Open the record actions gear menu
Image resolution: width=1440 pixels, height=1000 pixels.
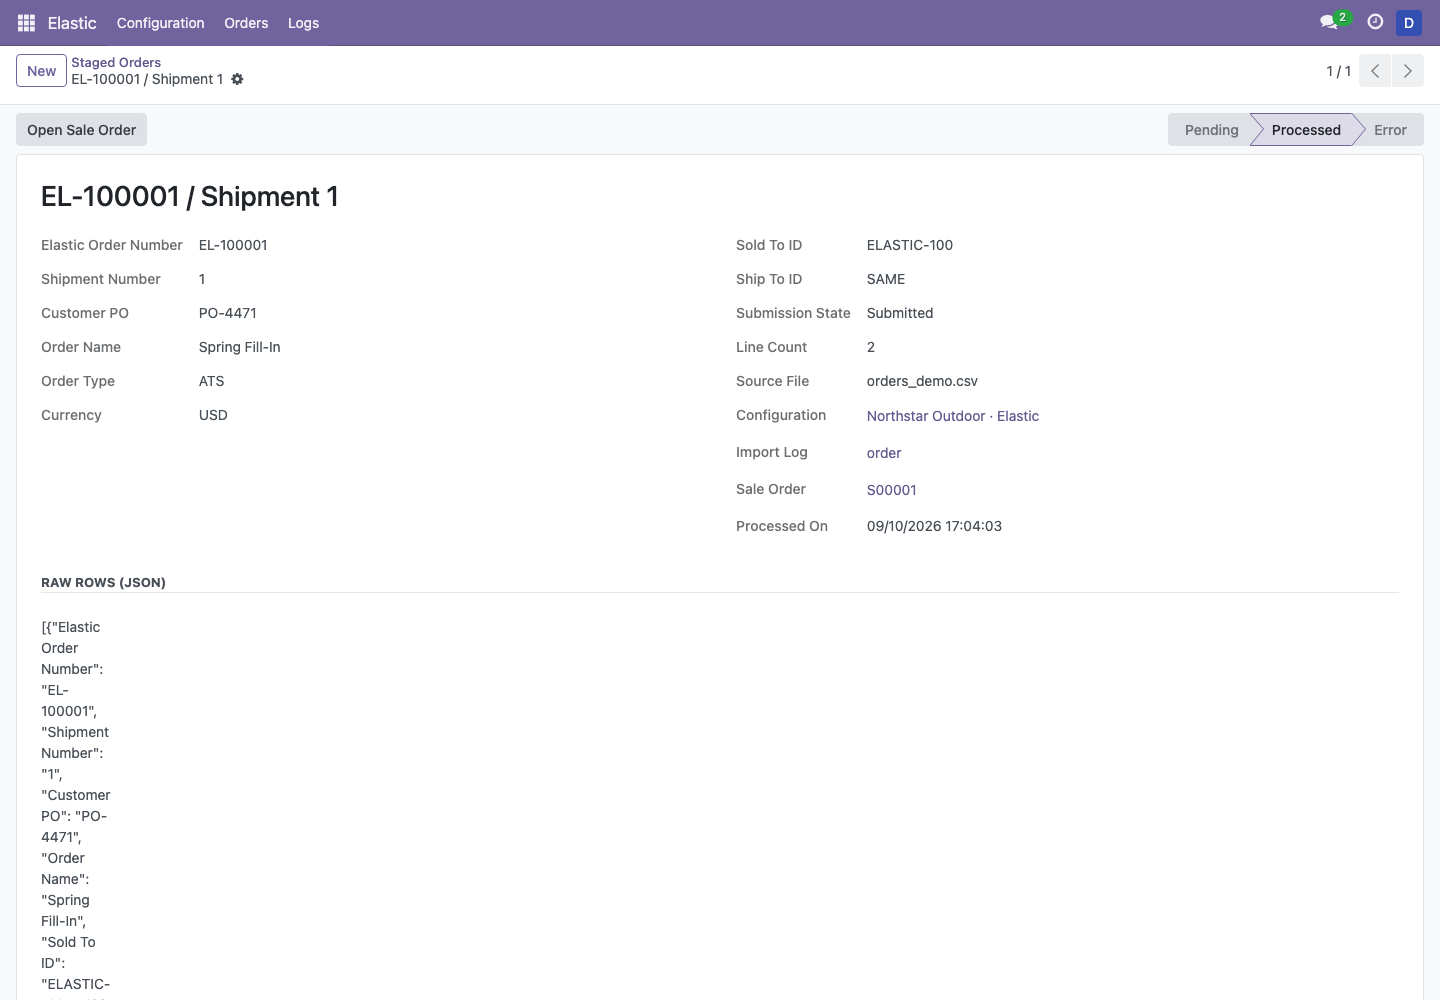tap(237, 79)
